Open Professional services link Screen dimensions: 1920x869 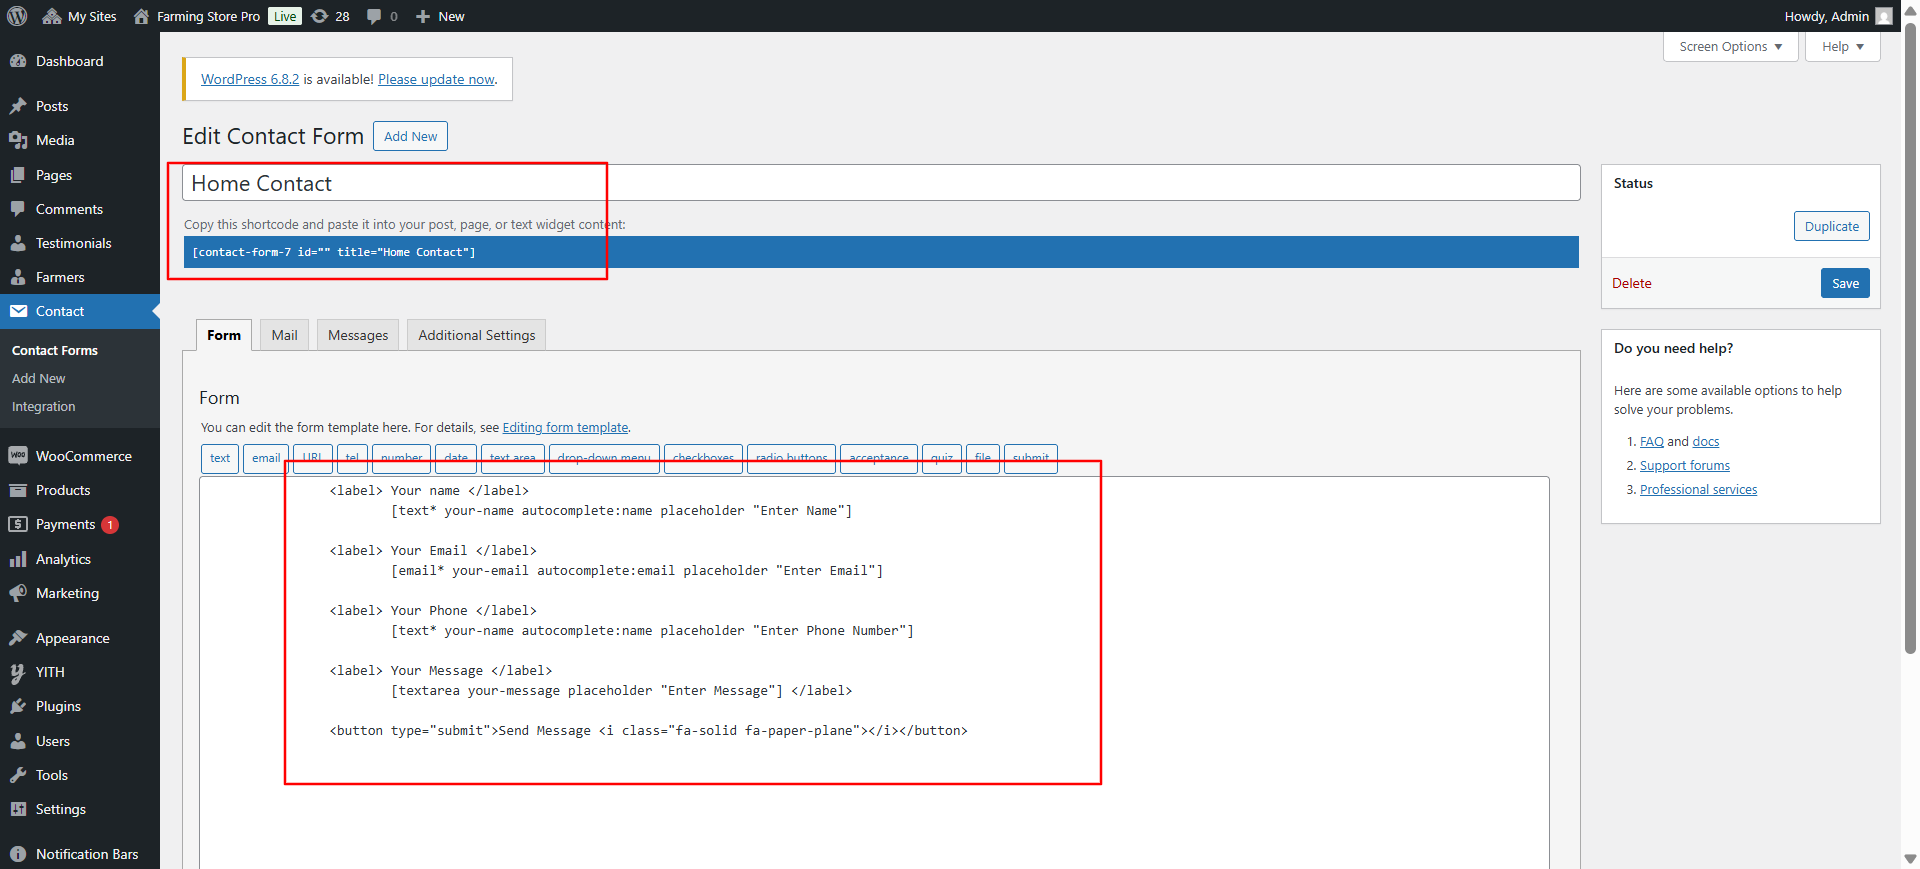click(1698, 489)
